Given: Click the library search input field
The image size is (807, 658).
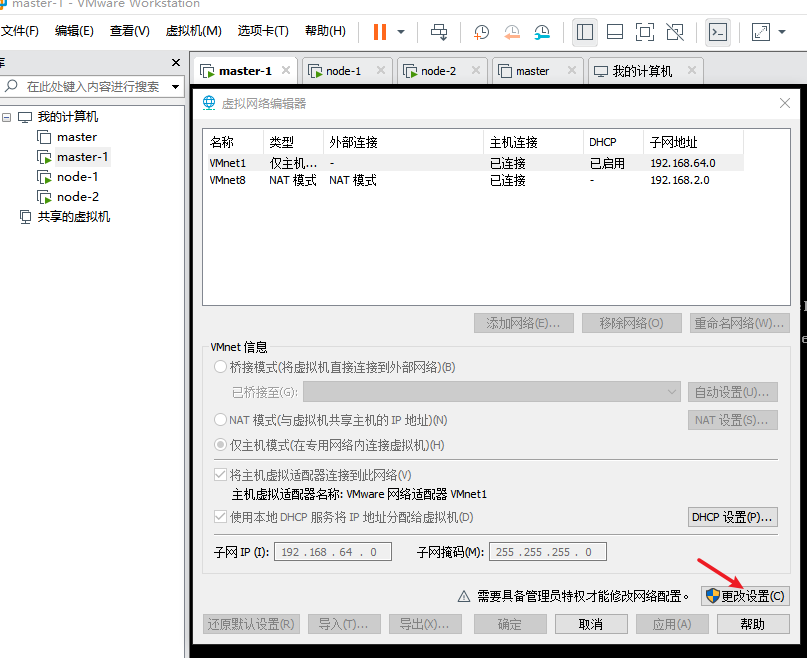Looking at the screenshot, I should click(93, 86).
